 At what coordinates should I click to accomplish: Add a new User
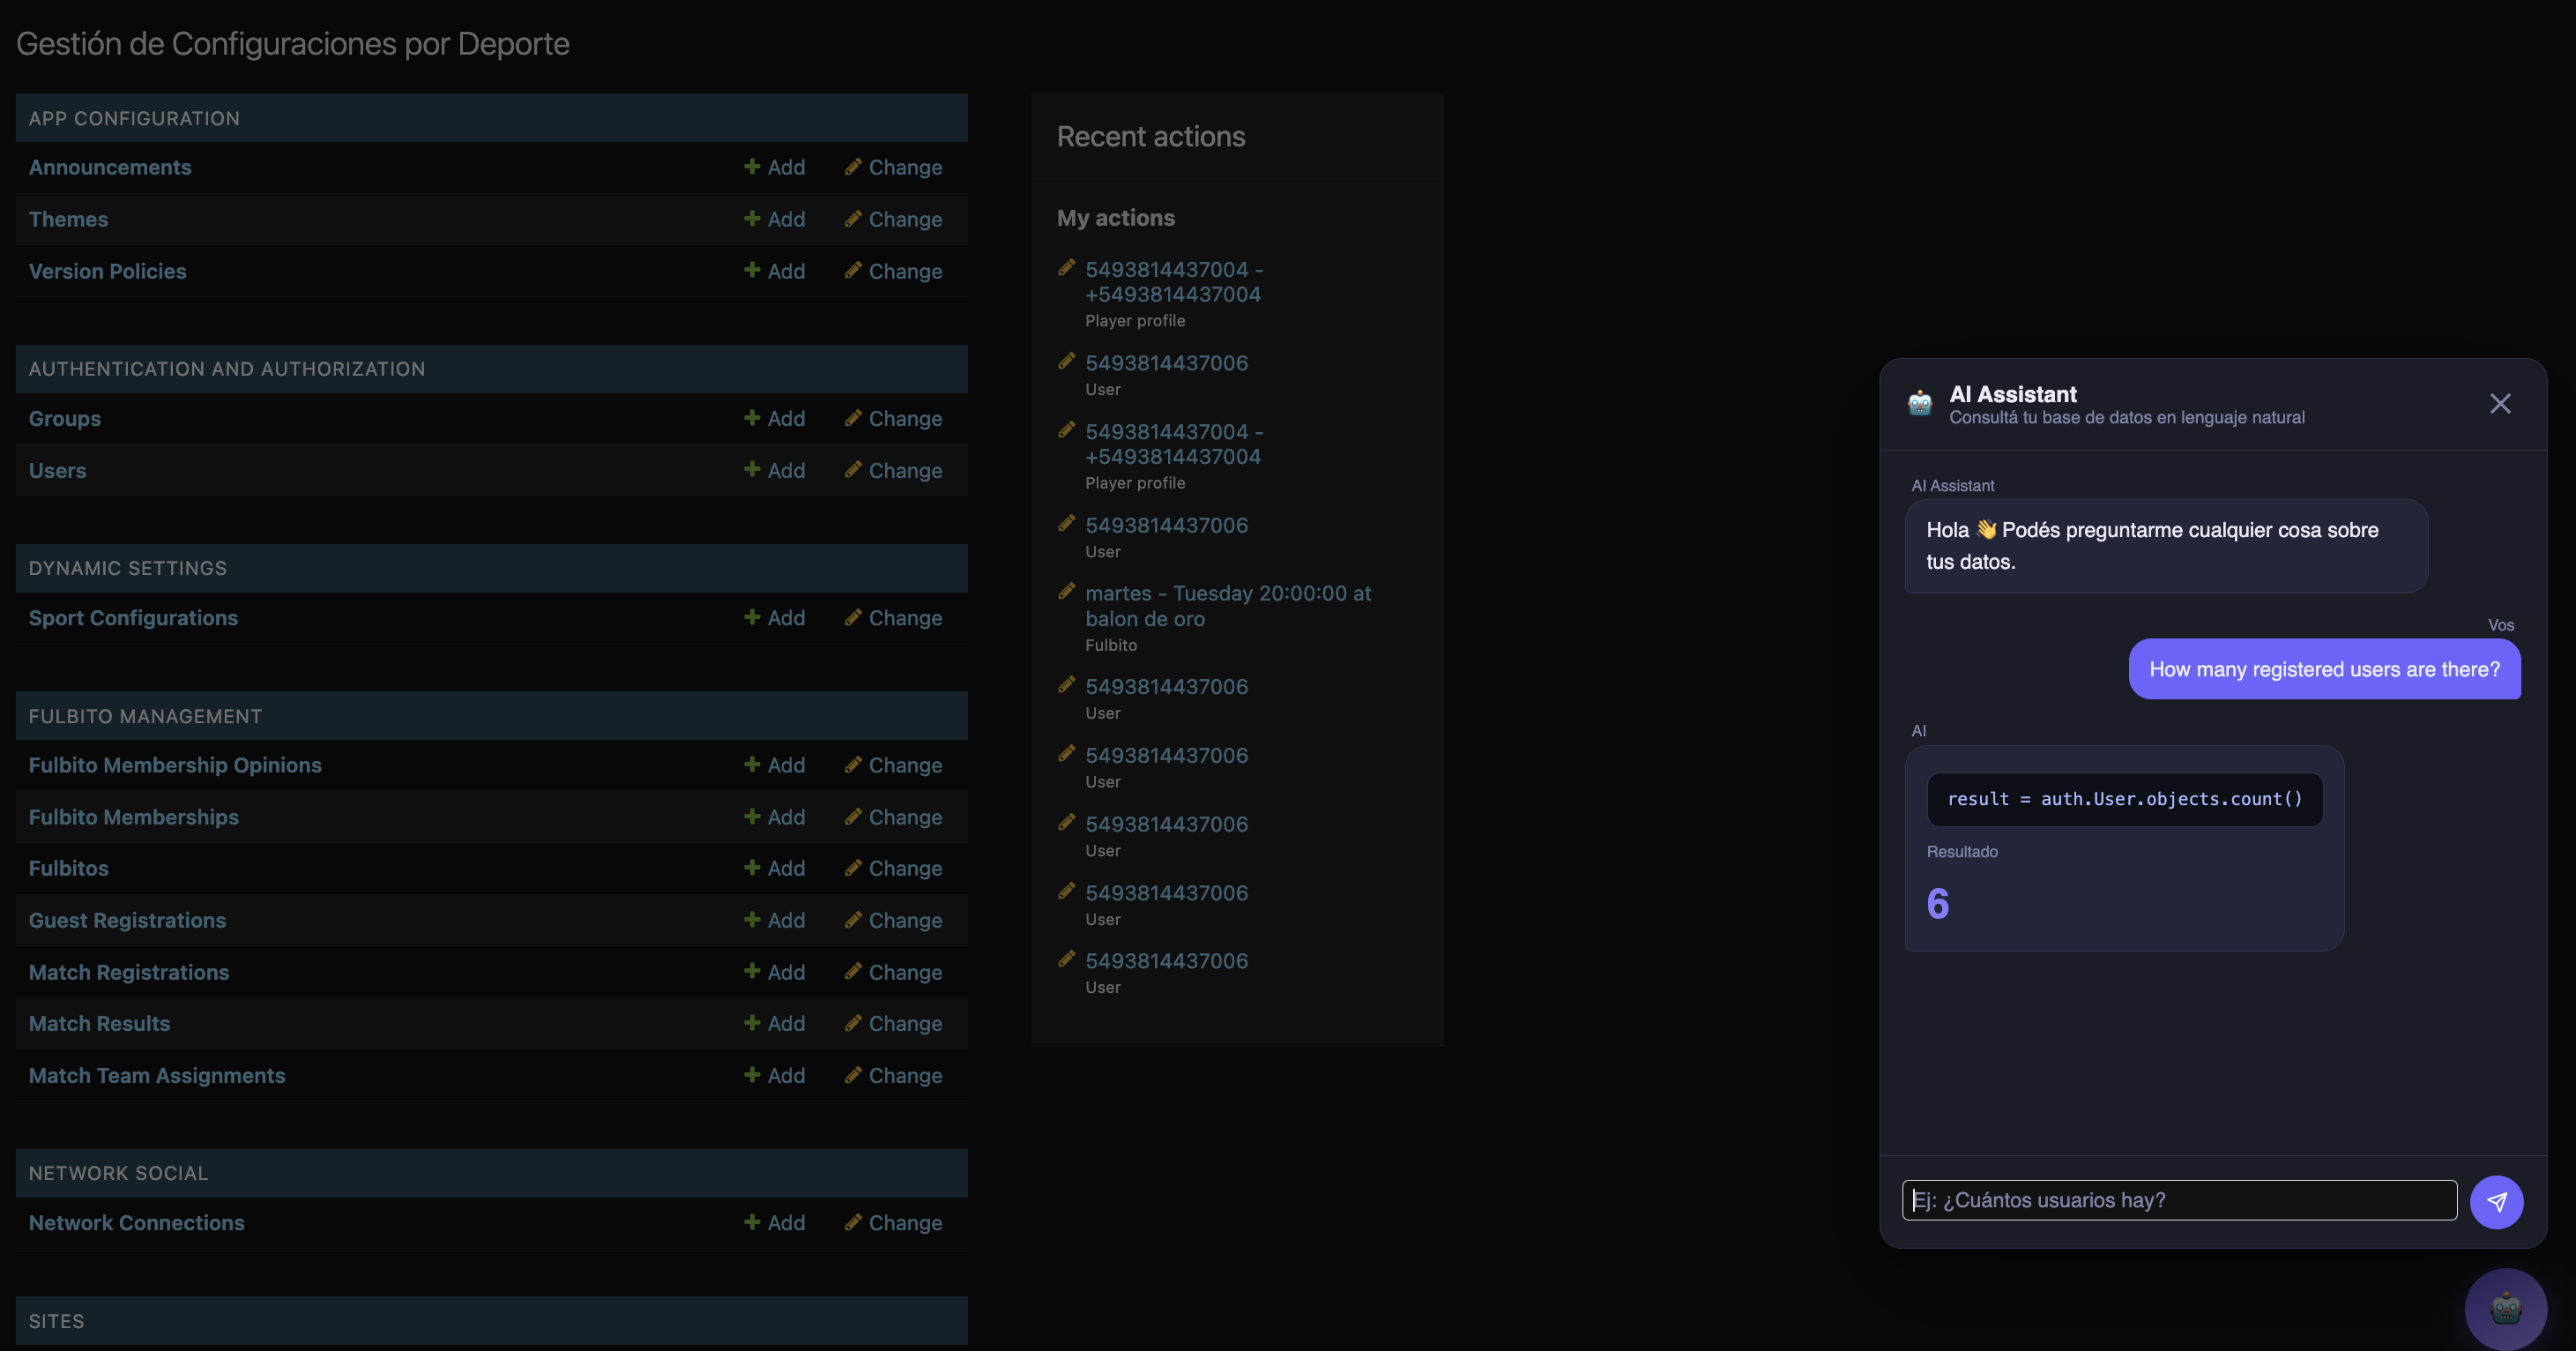click(775, 470)
